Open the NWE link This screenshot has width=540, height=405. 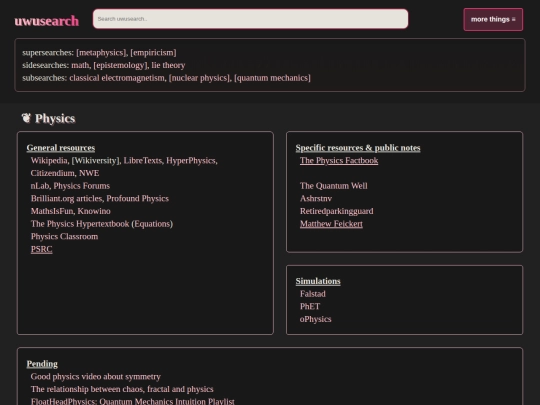[89, 173]
